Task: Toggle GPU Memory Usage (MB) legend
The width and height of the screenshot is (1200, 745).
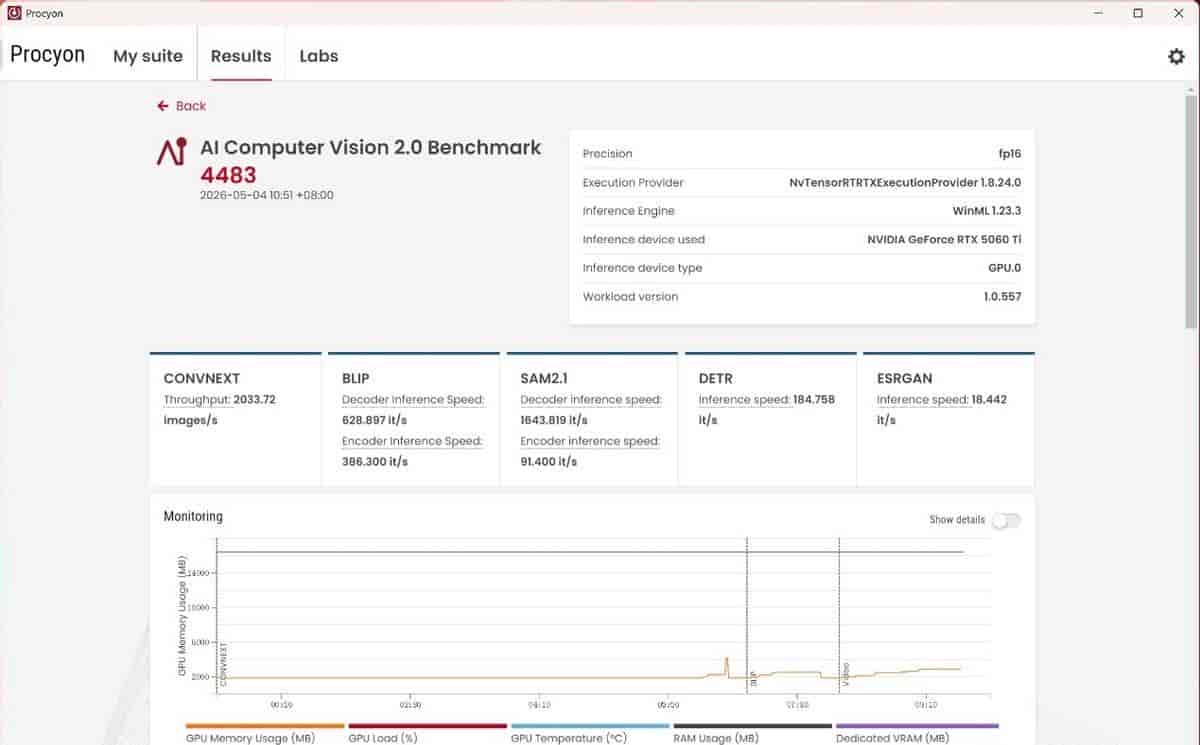Action: click(265, 733)
